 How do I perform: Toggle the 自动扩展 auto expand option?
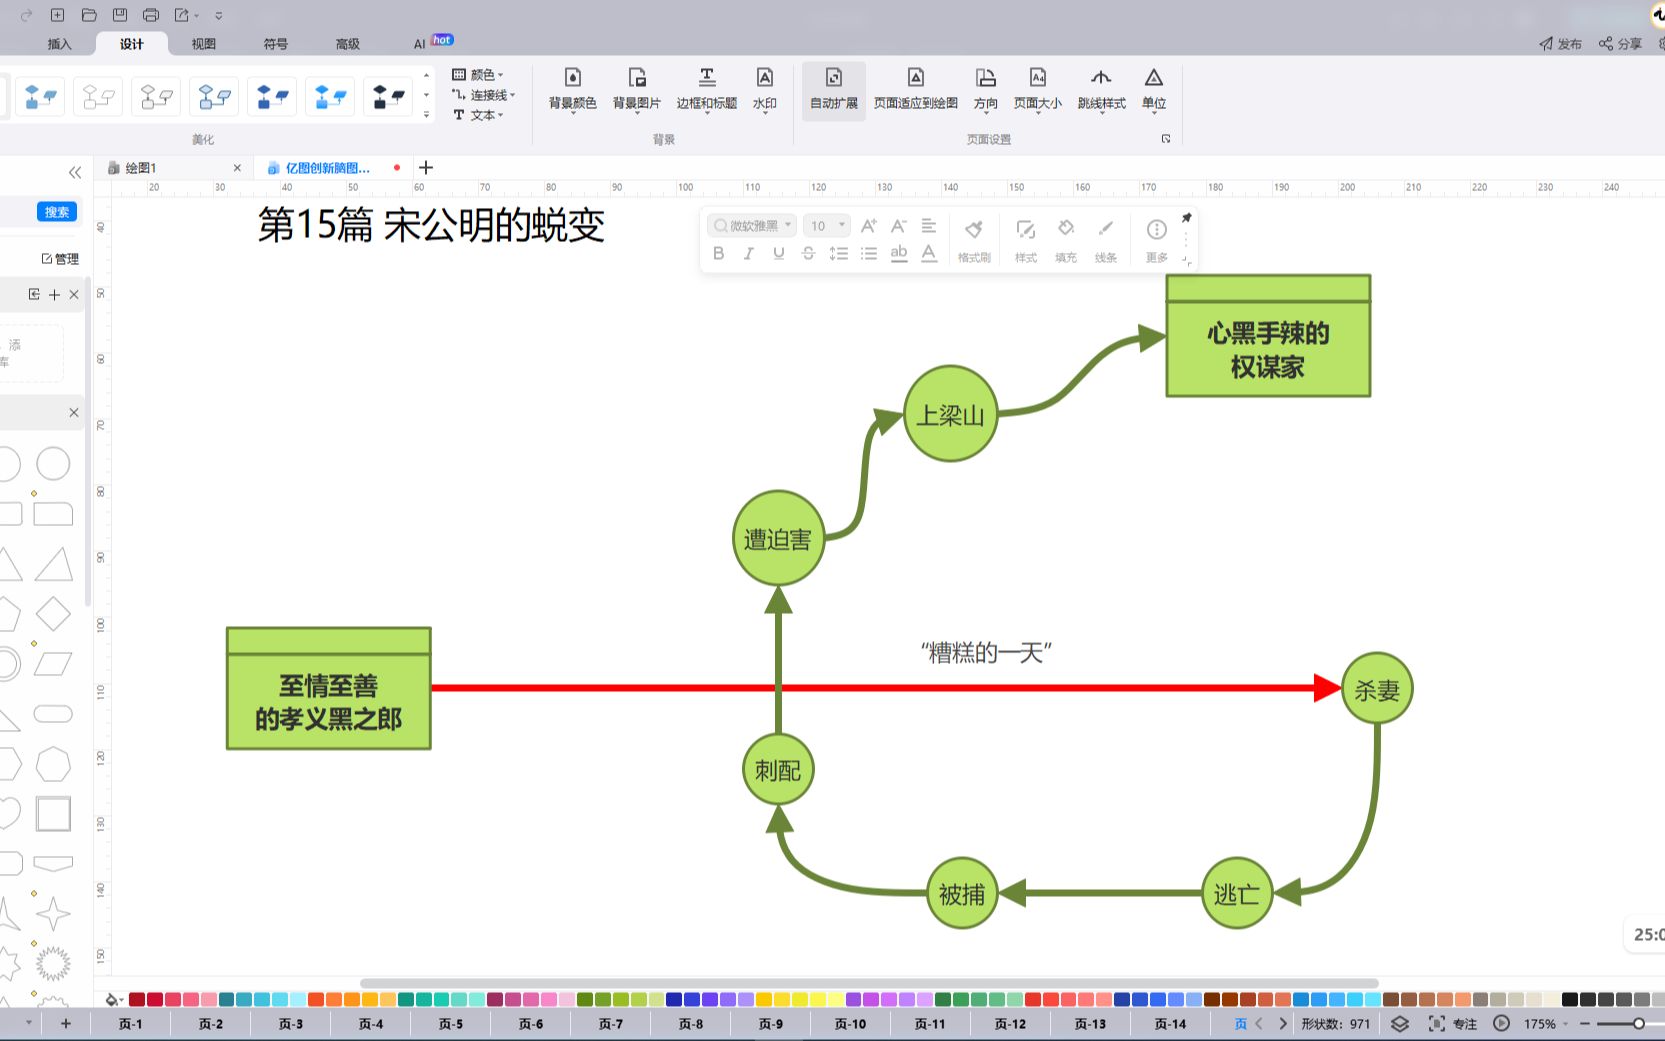(x=834, y=90)
